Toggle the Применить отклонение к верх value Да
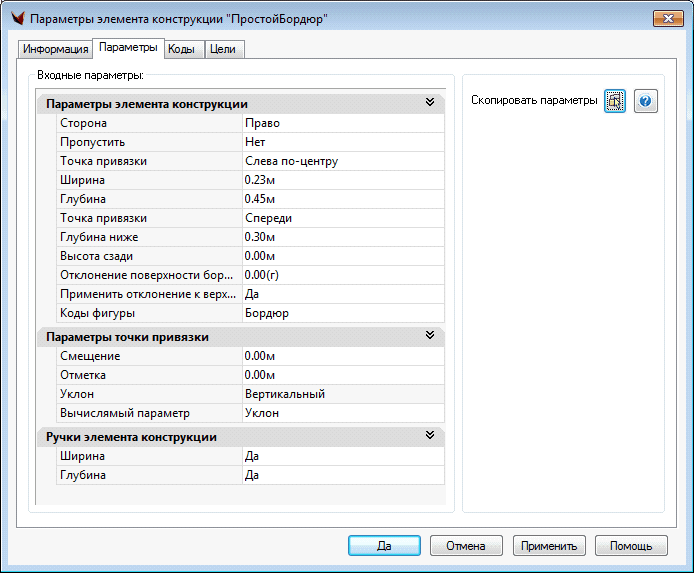Image resolution: width=694 pixels, height=573 pixels. point(342,294)
